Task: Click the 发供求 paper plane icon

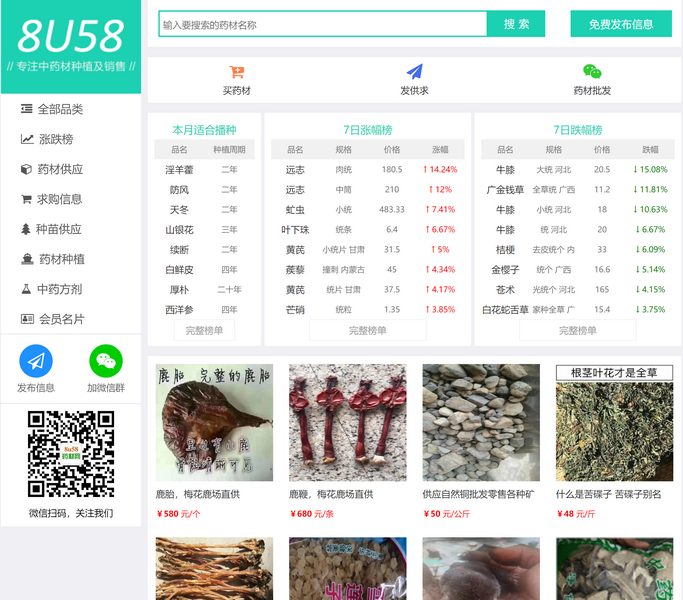Action: coord(415,72)
